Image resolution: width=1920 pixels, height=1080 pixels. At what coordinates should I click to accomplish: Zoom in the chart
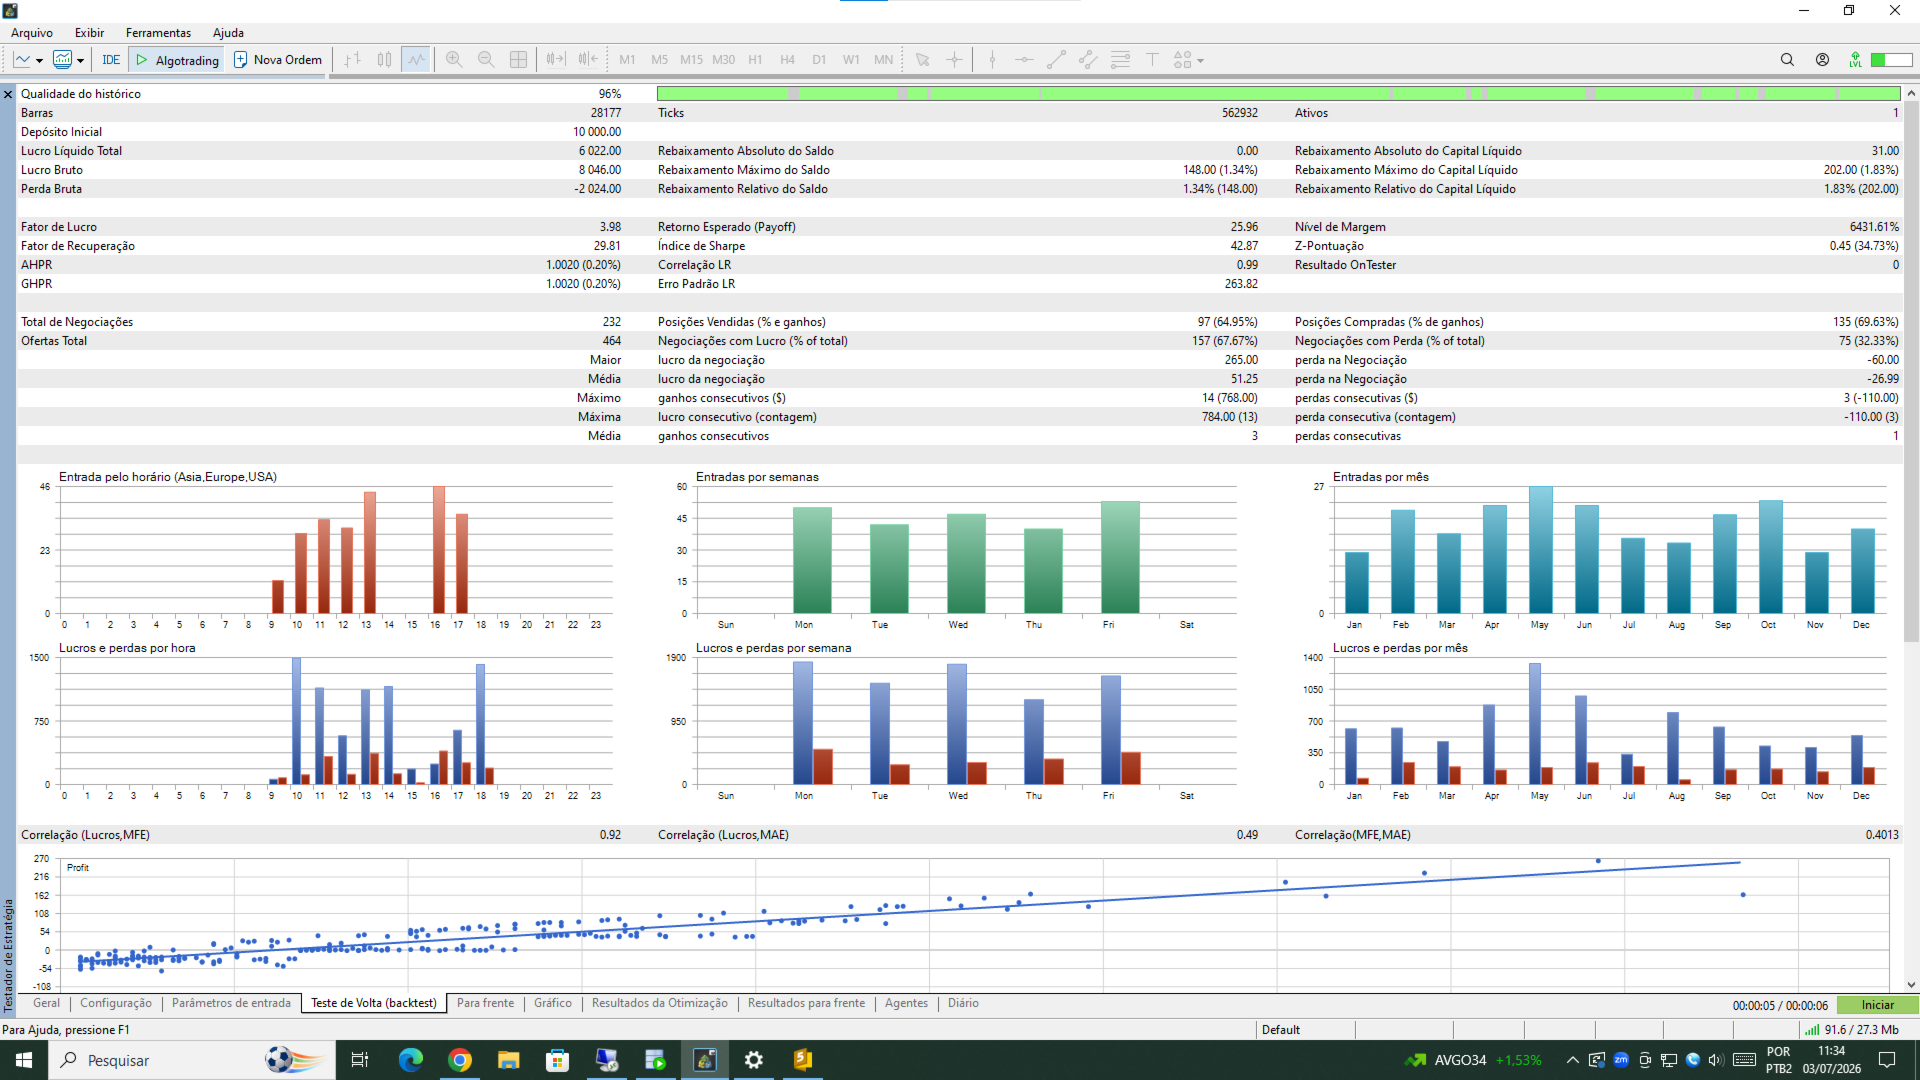pyautogui.click(x=454, y=60)
